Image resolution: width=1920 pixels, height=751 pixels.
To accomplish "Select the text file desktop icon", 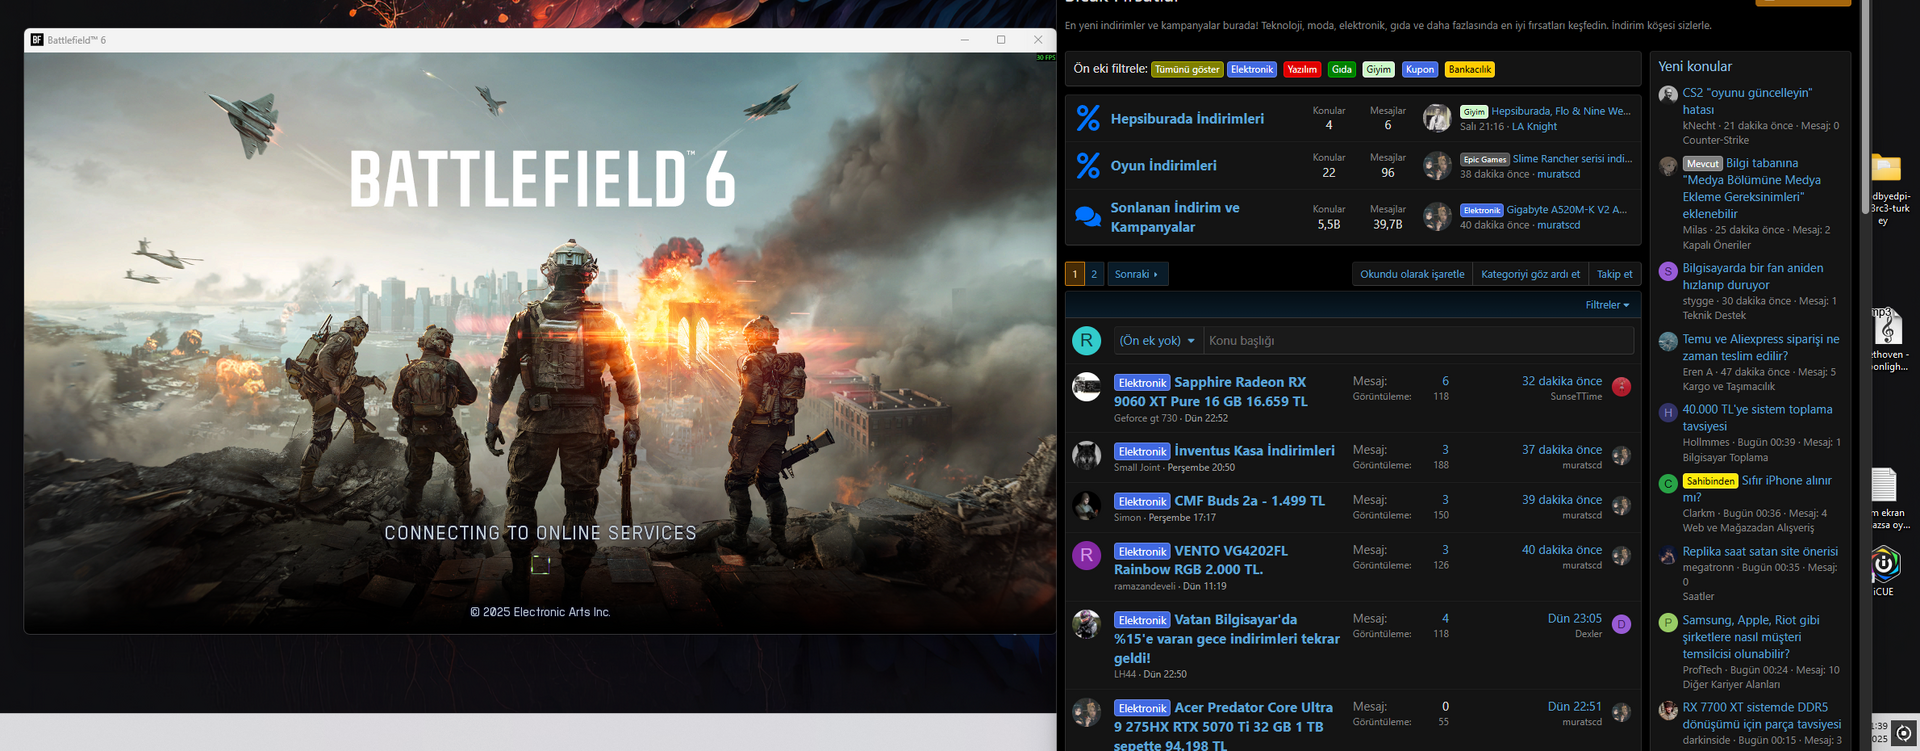I will click(x=1884, y=485).
